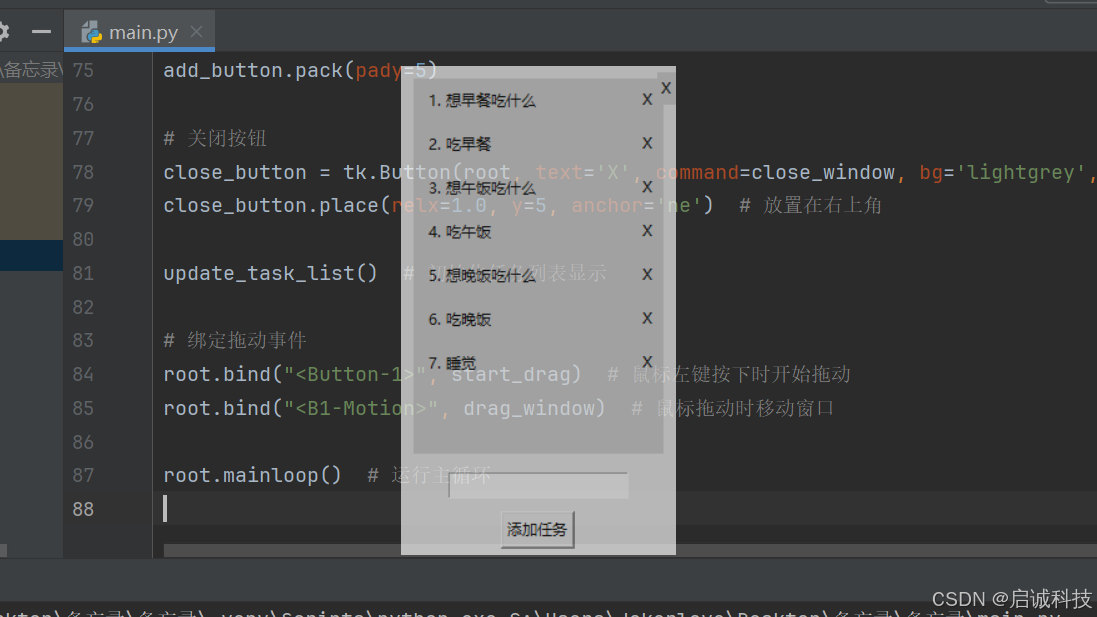Viewport: 1097px width, 617px height.
Task: Click line number 78 in the gutter
Action: click(x=83, y=172)
